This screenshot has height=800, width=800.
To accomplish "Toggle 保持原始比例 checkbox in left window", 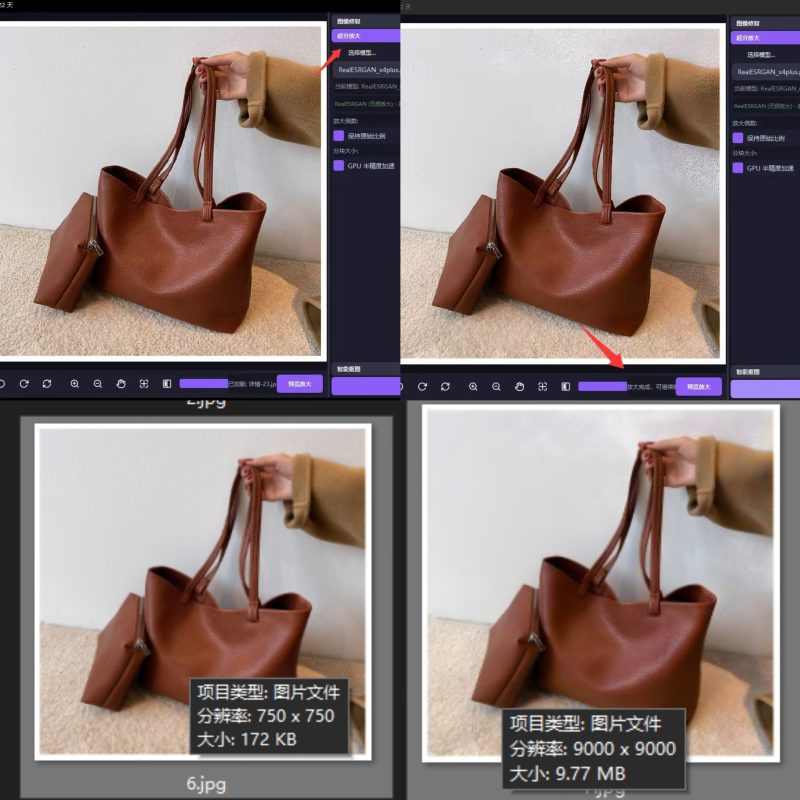I will click(339, 136).
